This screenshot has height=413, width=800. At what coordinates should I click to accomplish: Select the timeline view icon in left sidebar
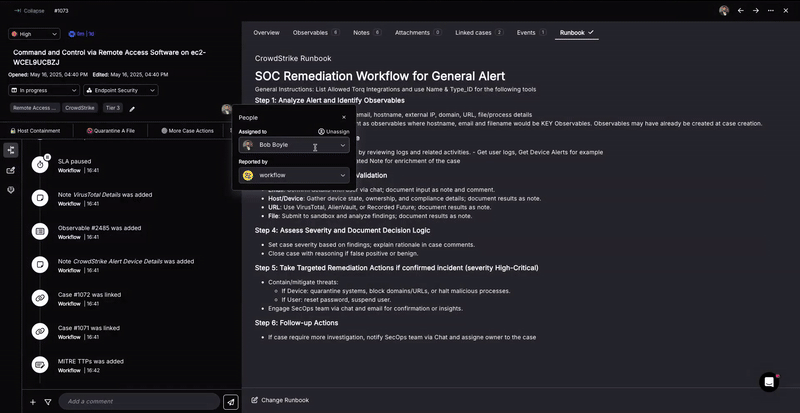tap(11, 150)
